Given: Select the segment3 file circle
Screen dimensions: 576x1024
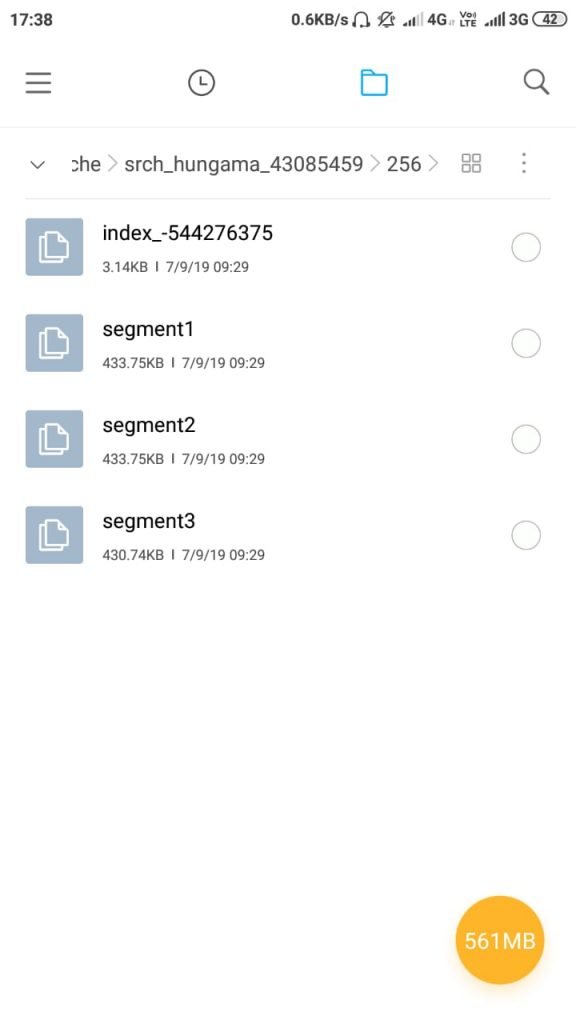Looking at the screenshot, I should [x=526, y=535].
